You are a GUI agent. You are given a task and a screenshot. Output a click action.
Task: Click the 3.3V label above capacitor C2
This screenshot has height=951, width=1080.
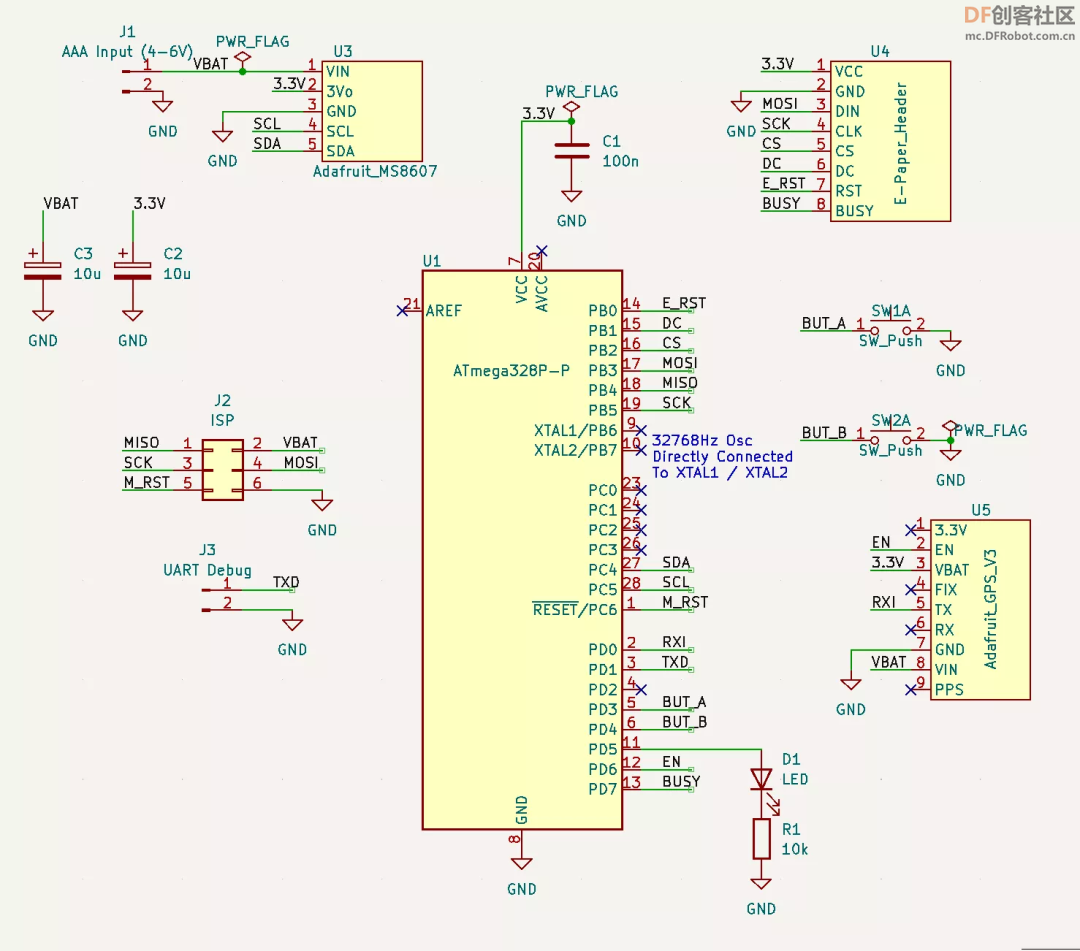coord(149,203)
